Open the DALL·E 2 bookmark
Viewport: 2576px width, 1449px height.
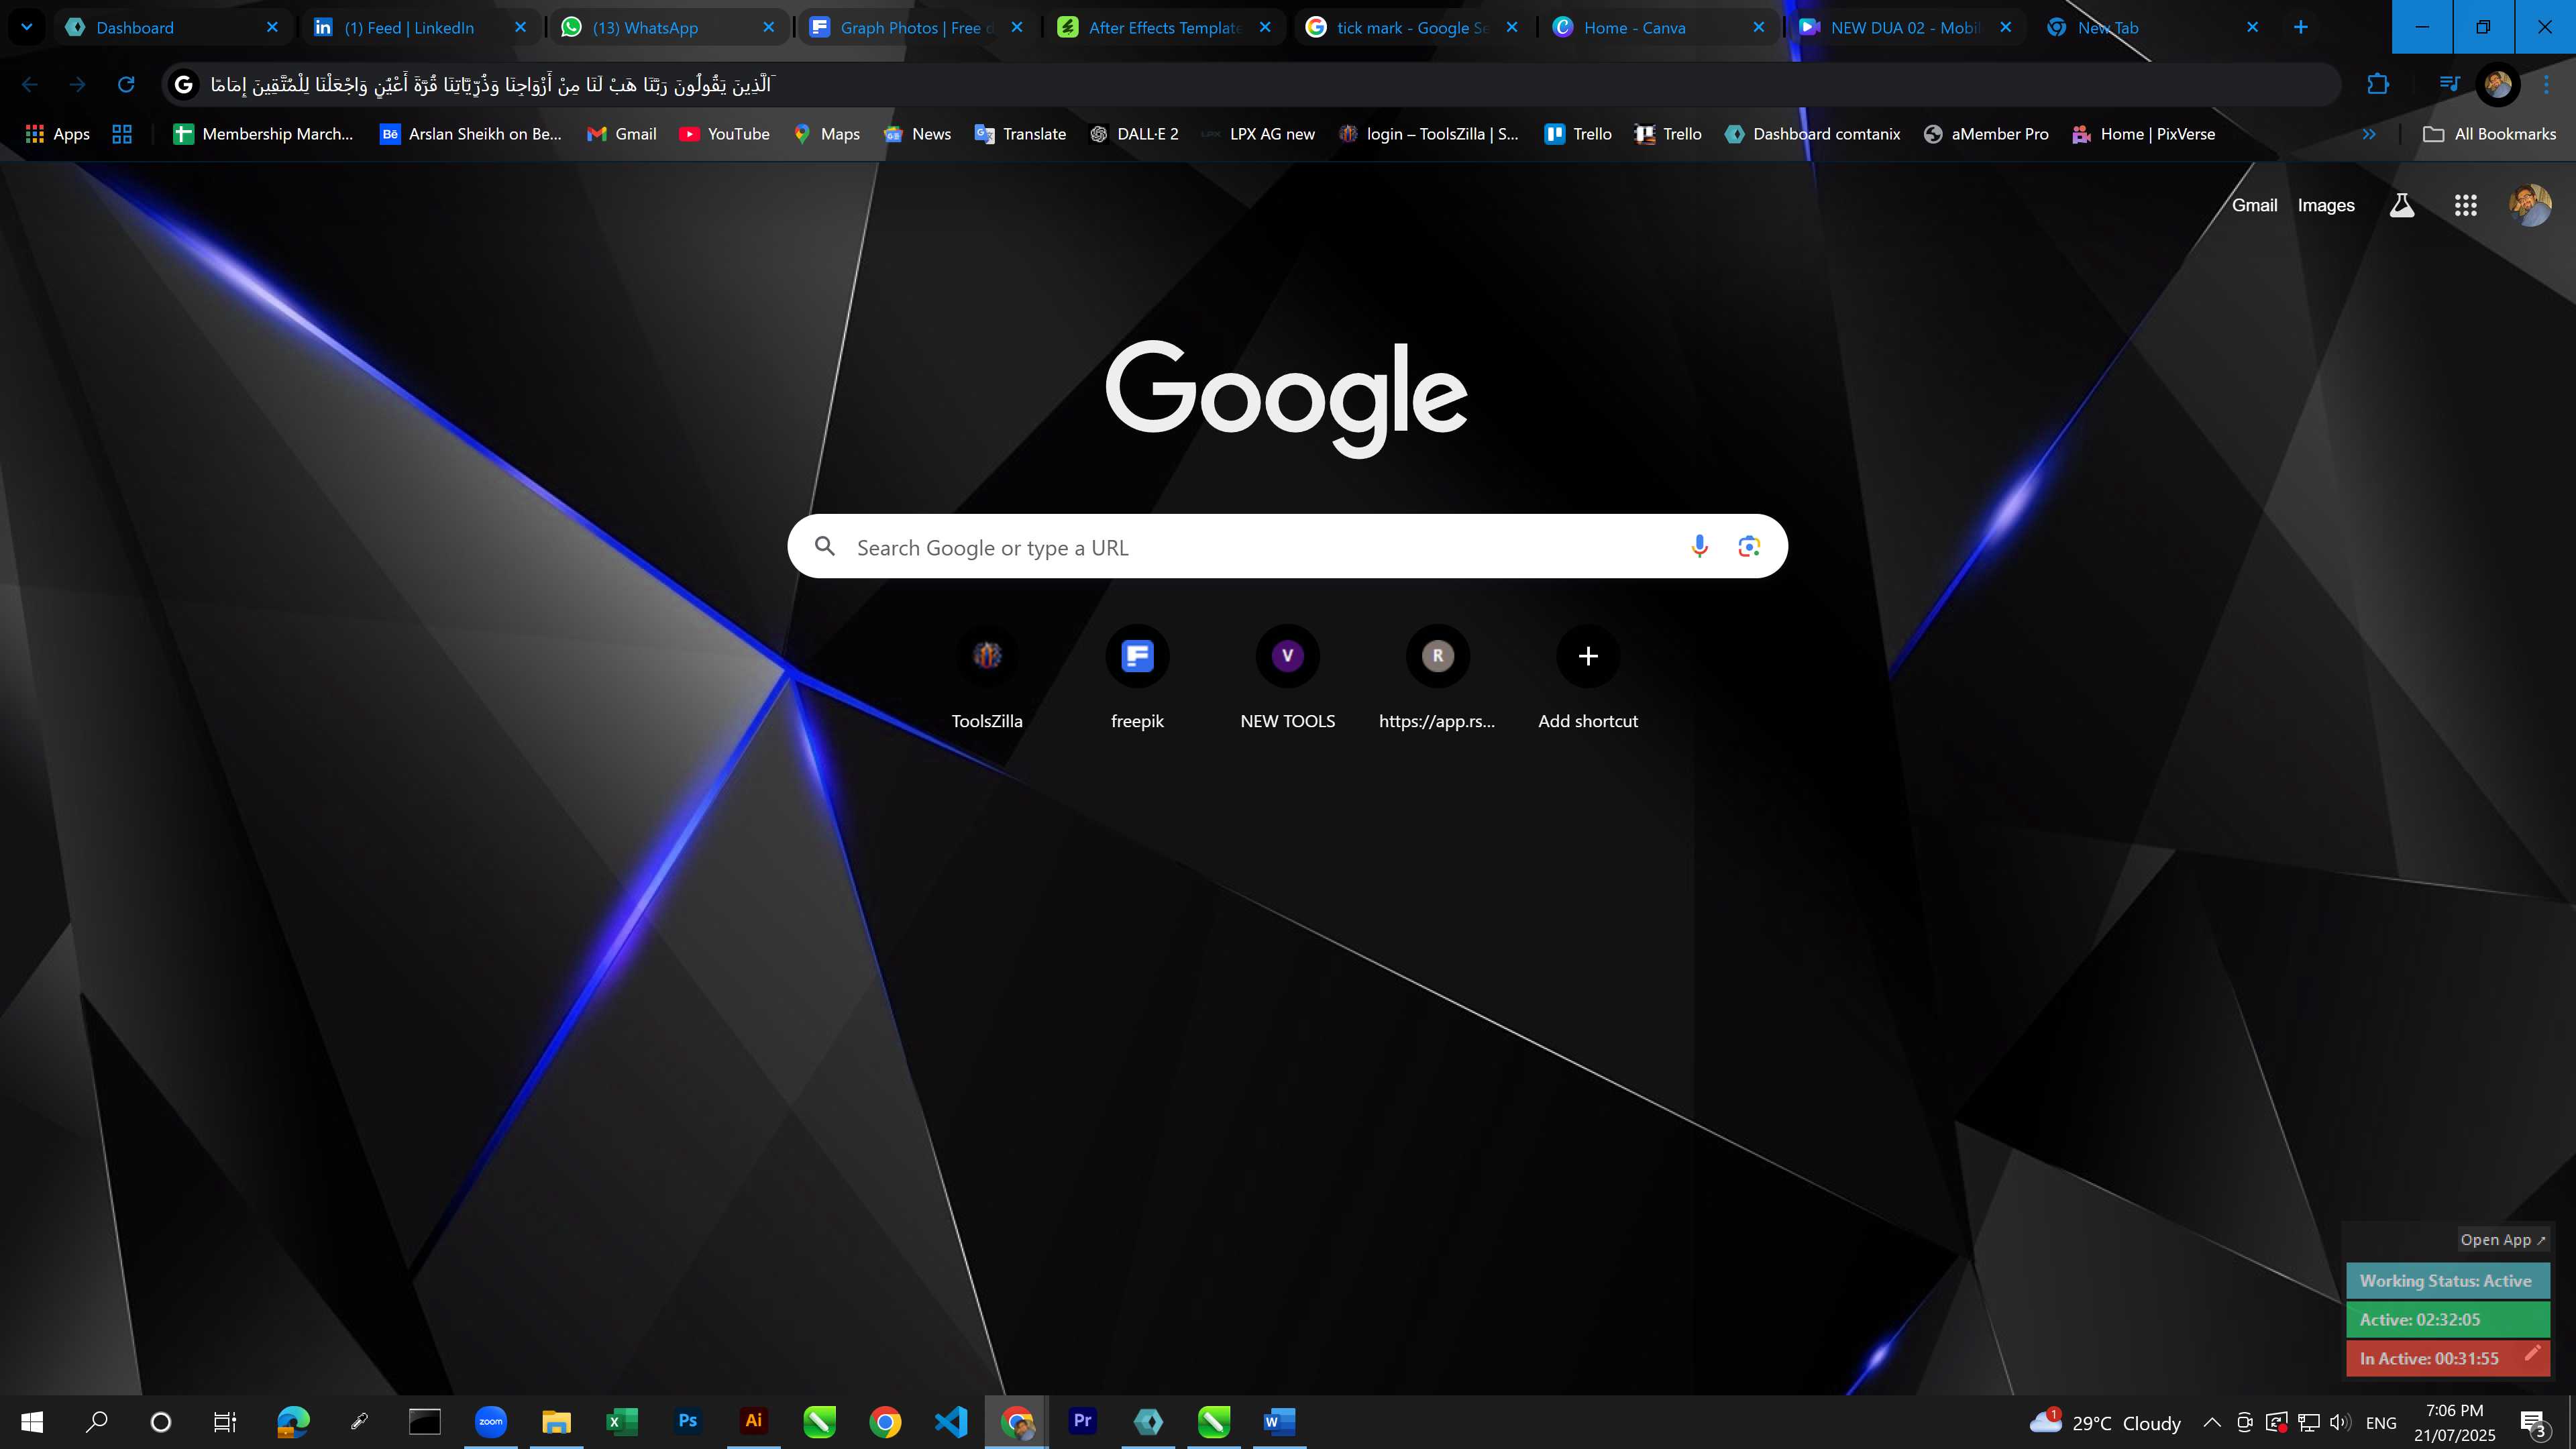[x=1134, y=134]
